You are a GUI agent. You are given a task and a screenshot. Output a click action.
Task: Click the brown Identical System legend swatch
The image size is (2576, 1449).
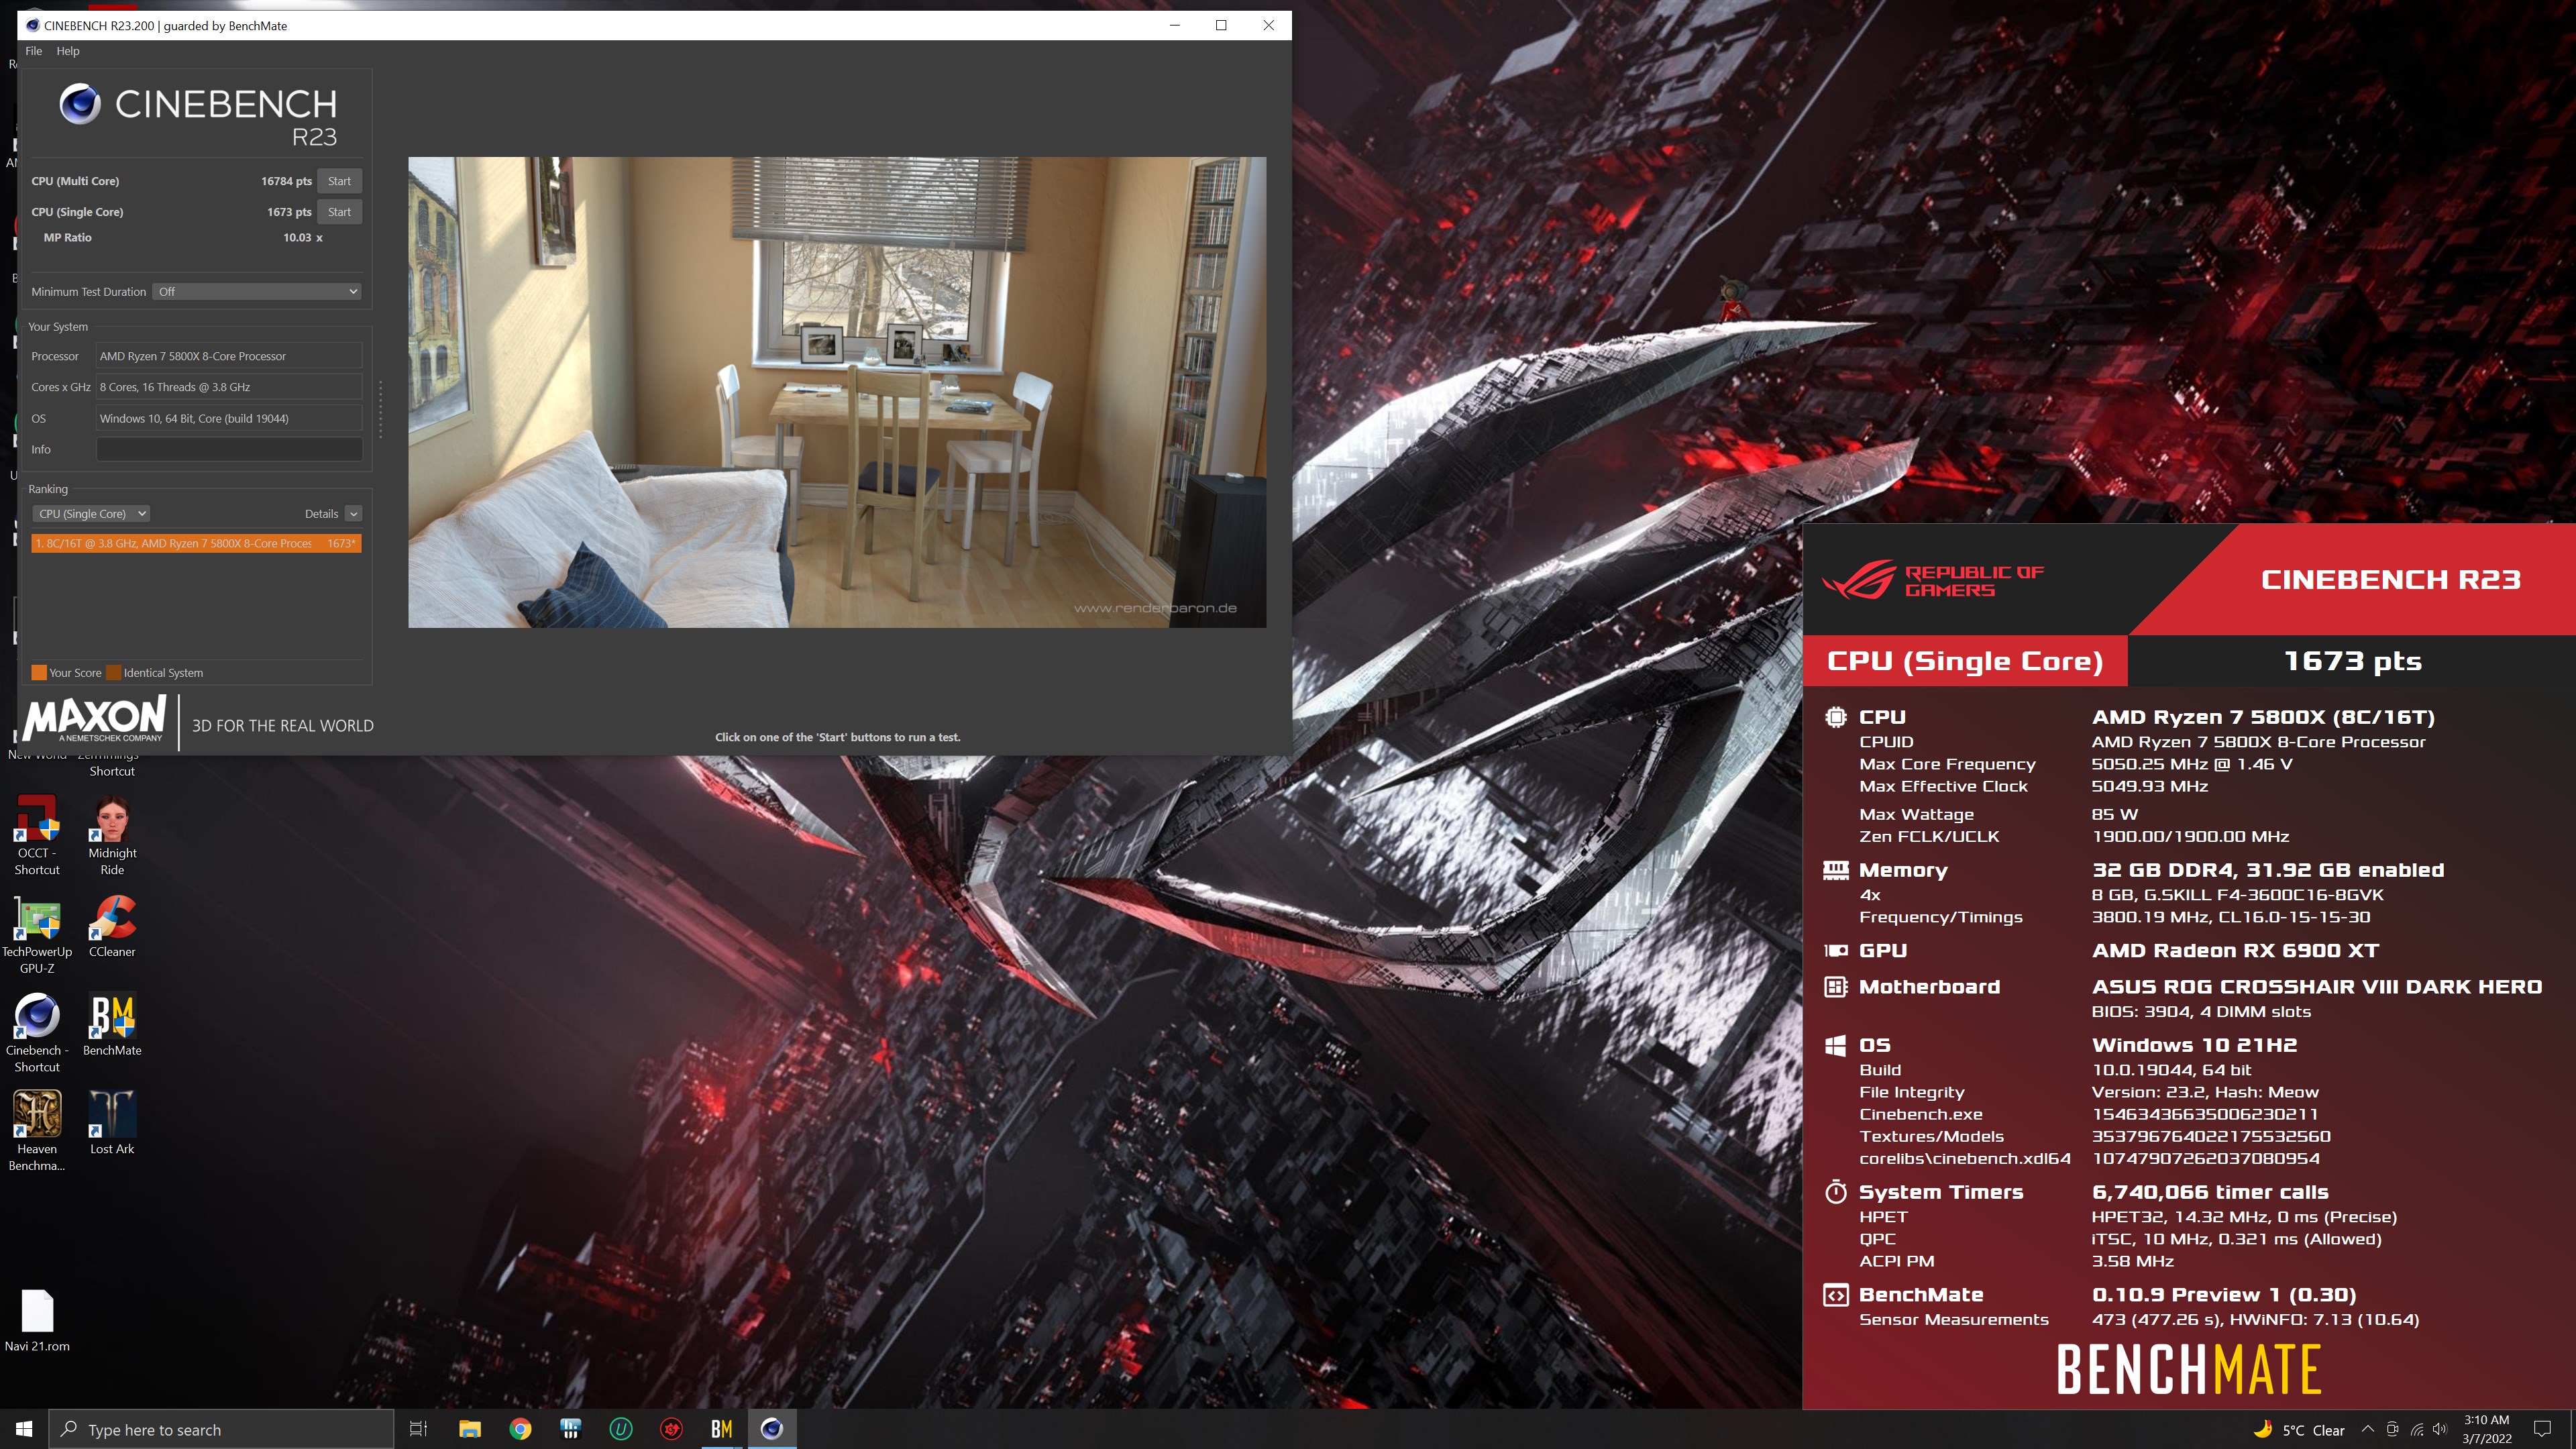click(114, 673)
